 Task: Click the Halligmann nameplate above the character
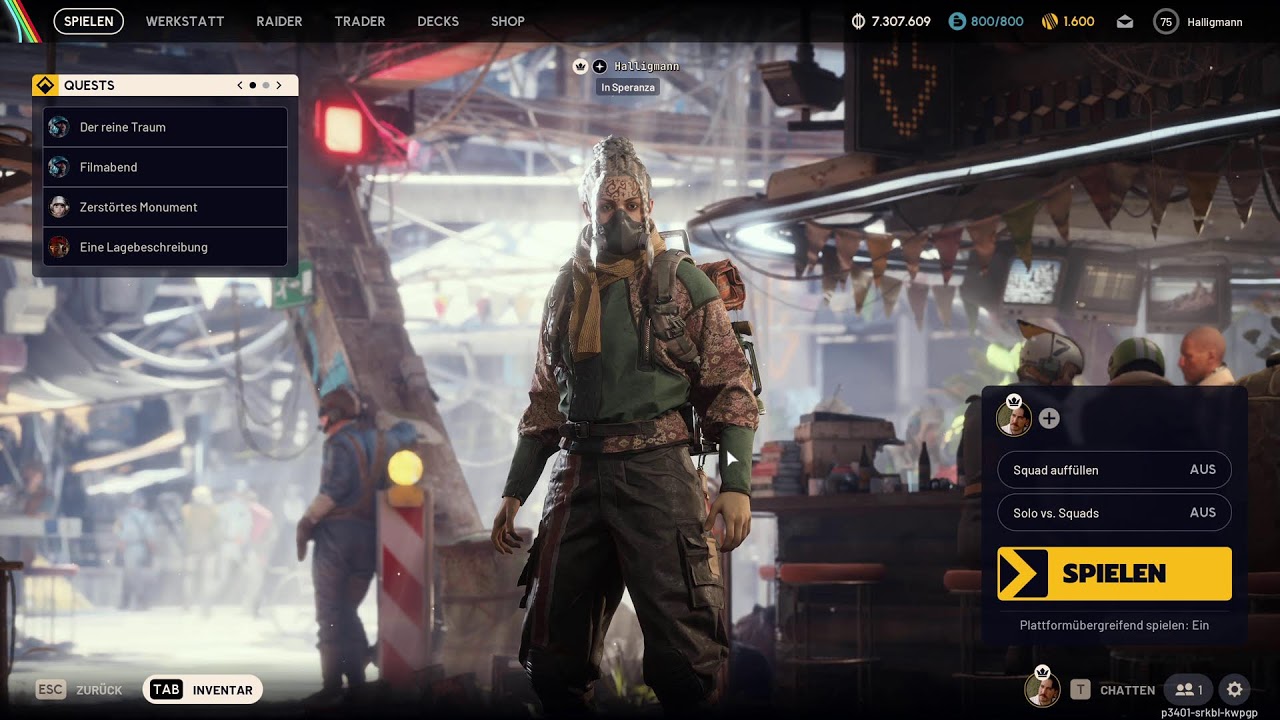(646, 66)
